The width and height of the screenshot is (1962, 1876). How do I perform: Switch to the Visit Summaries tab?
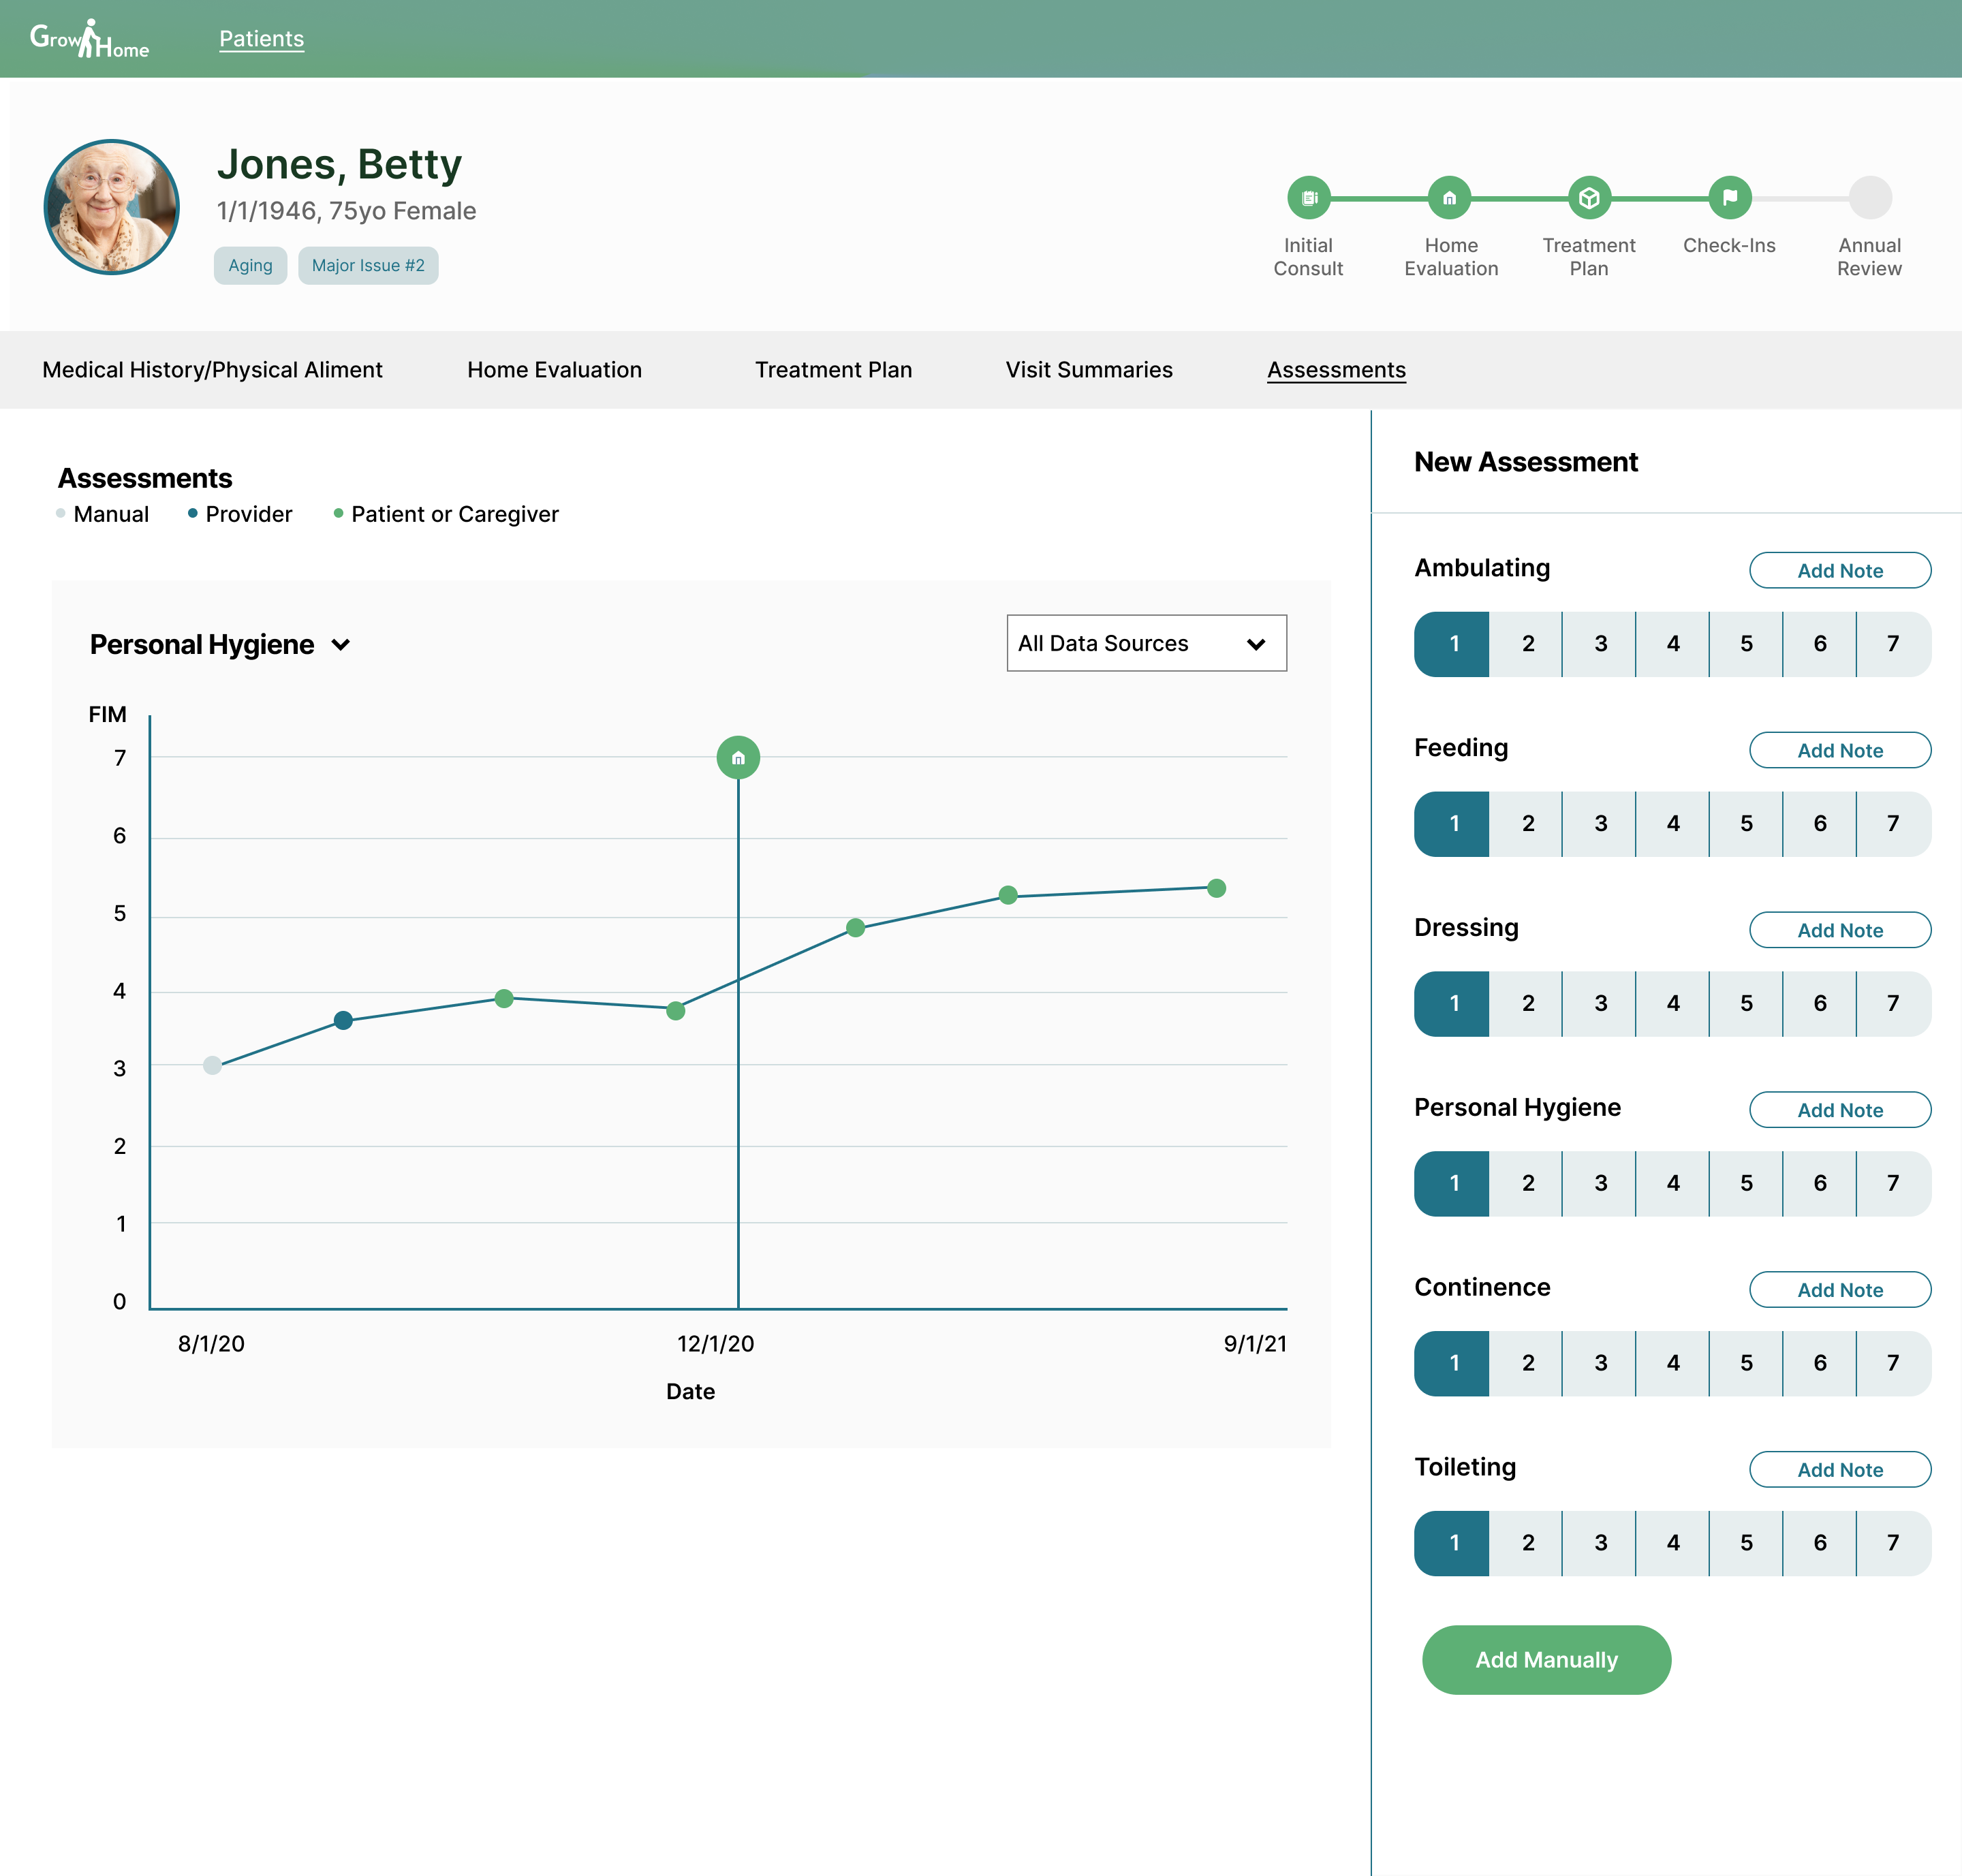click(x=1088, y=370)
